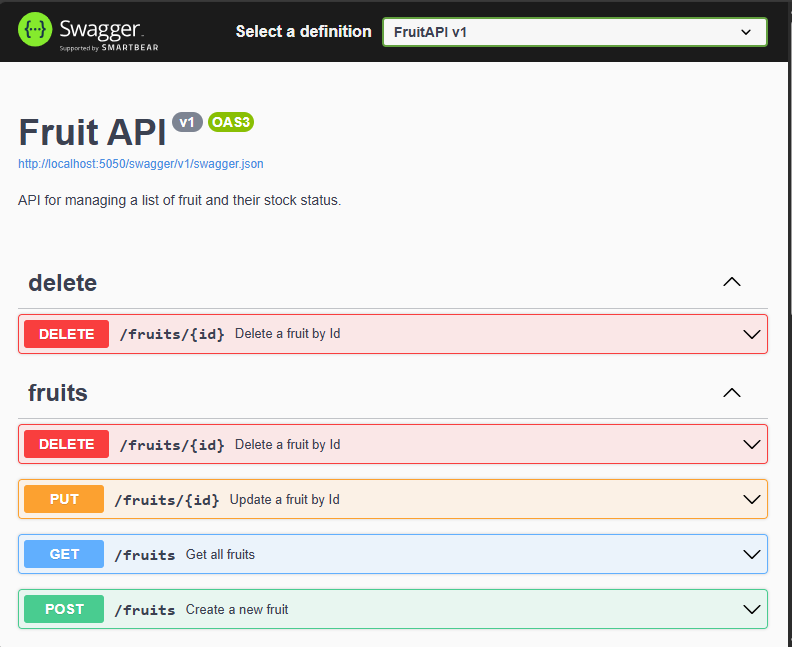The image size is (792, 647).
Task: Click the "fruits" tag heading
Action: tap(58, 393)
